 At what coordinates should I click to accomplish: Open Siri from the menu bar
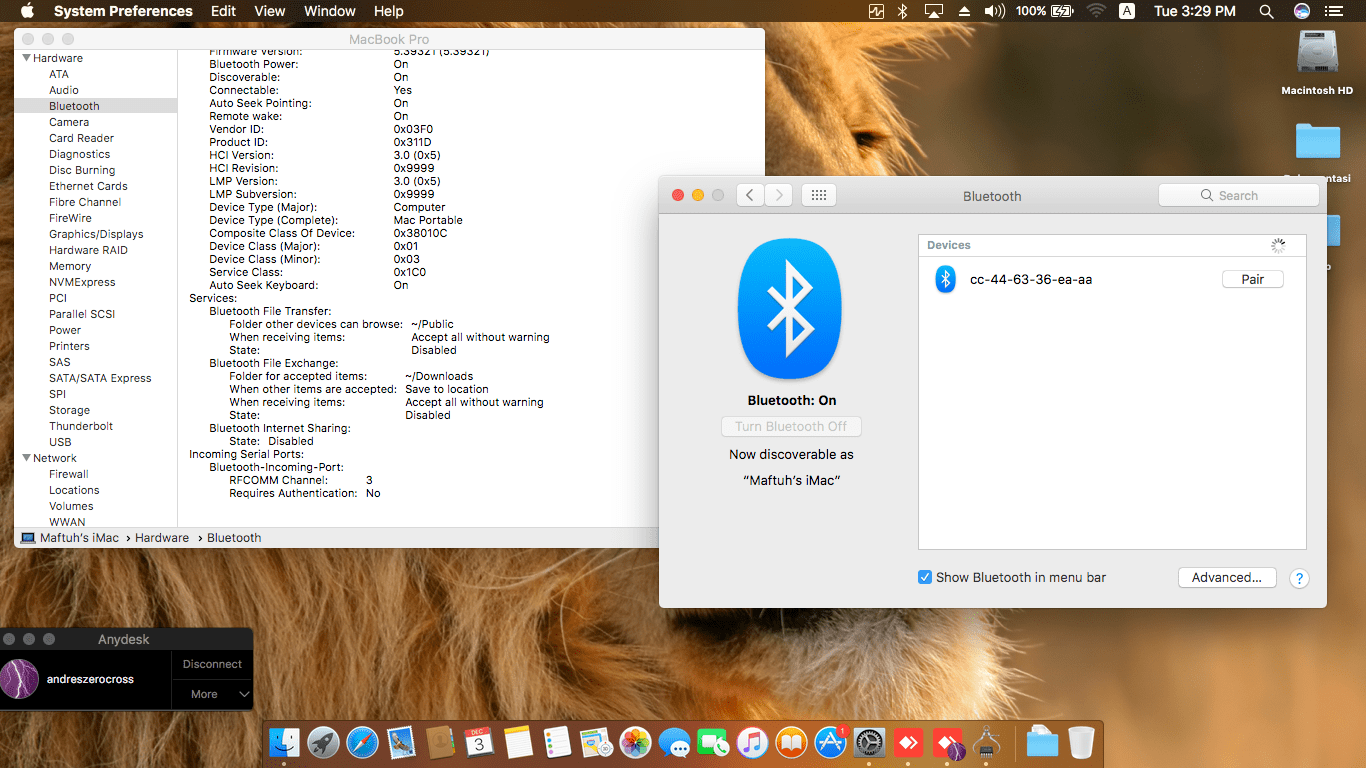(1302, 11)
